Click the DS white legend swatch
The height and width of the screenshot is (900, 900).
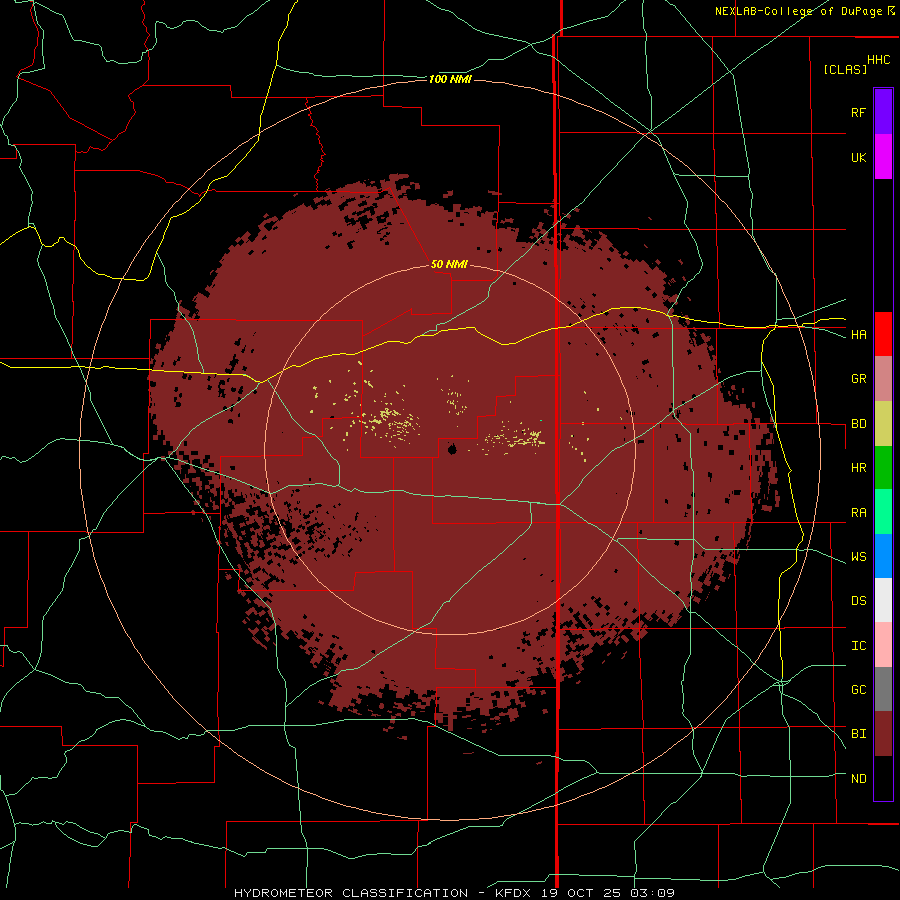(x=883, y=600)
